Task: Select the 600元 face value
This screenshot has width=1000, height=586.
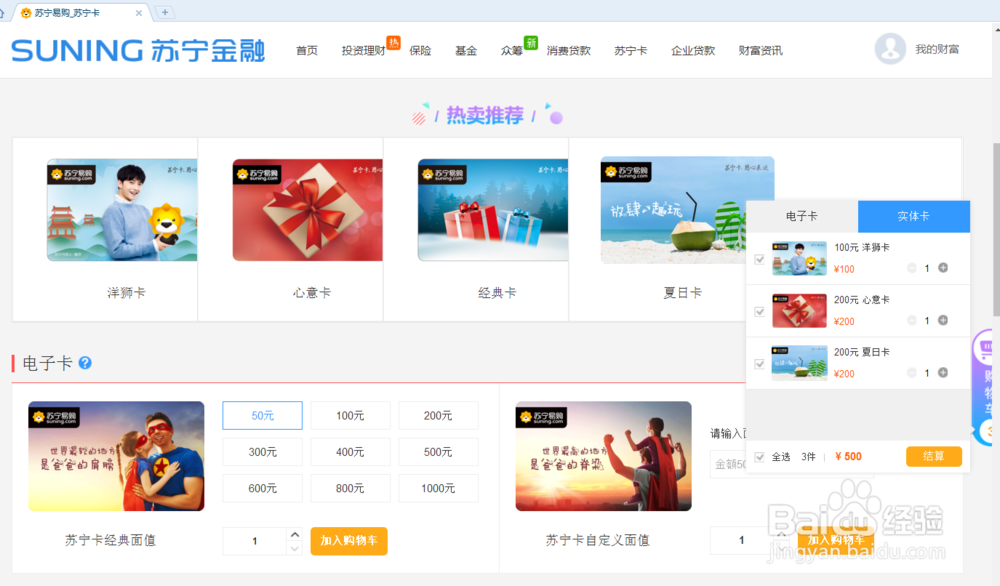Action: click(262, 488)
